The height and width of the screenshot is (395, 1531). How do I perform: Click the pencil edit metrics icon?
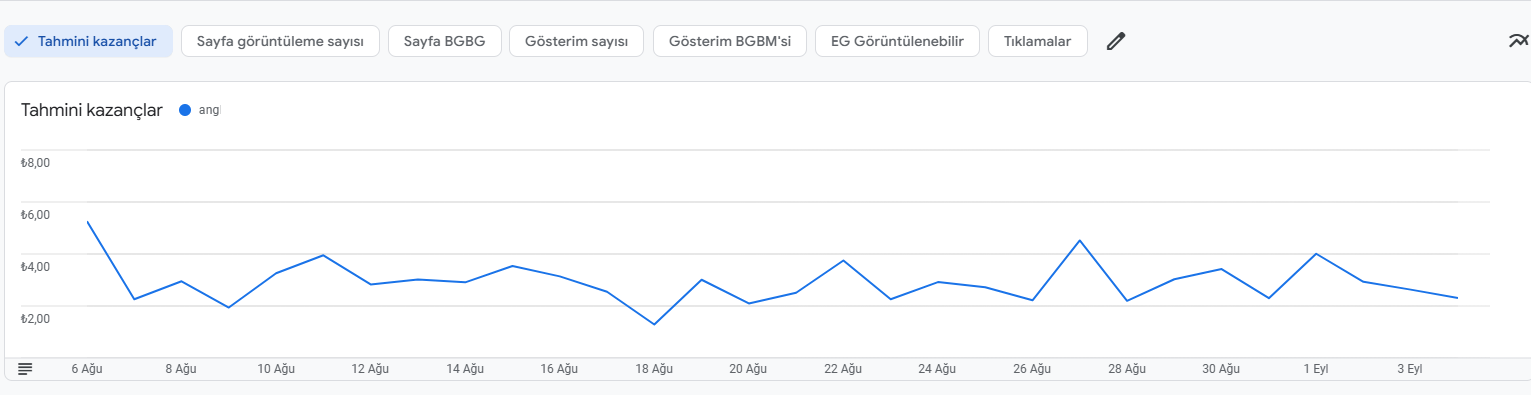click(x=1116, y=41)
